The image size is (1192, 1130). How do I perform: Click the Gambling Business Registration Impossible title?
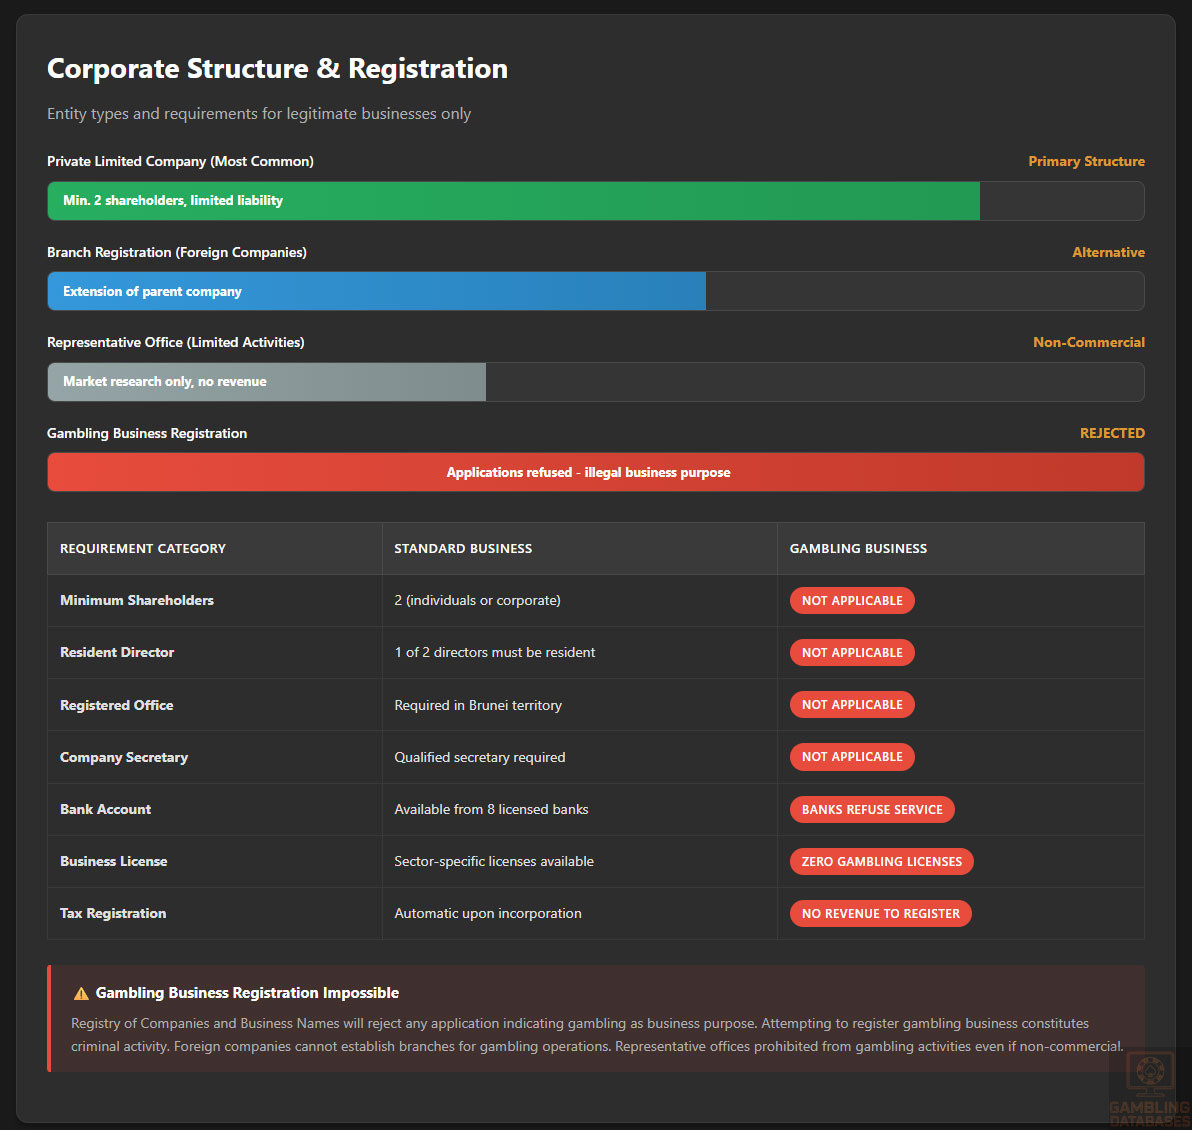[x=247, y=993]
